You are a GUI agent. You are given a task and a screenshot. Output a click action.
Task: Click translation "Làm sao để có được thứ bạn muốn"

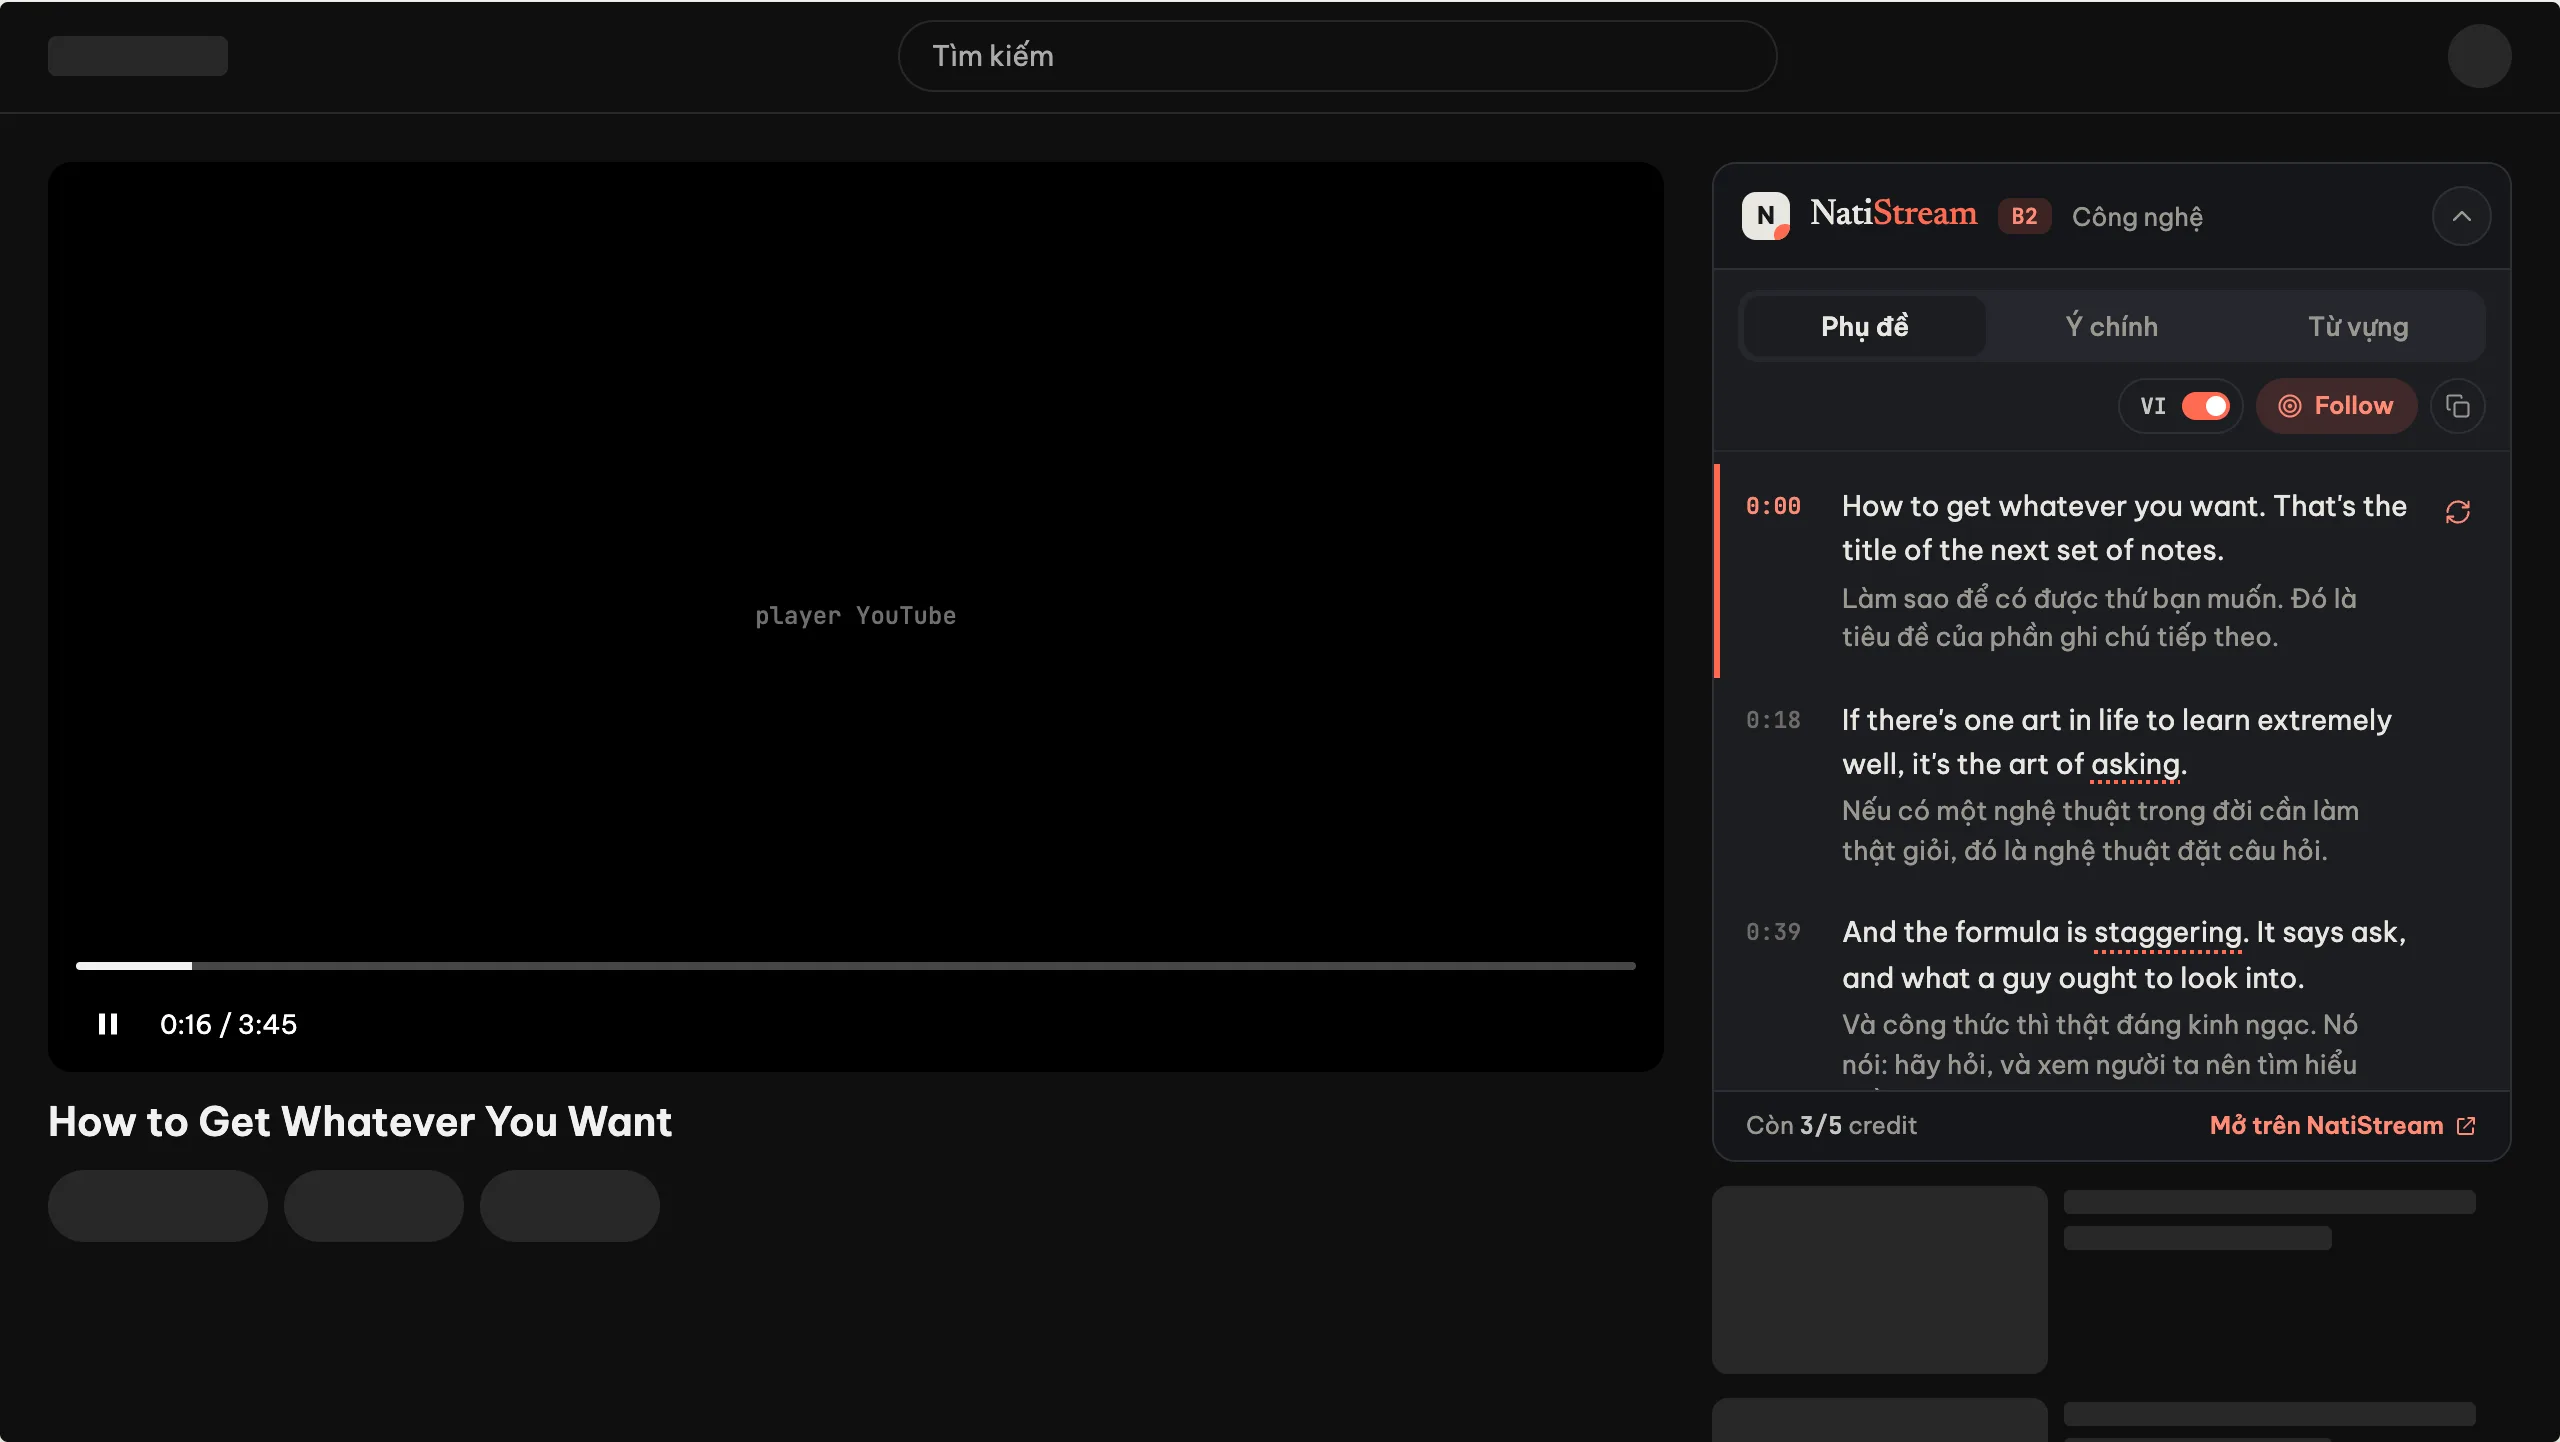[x=2099, y=617]
